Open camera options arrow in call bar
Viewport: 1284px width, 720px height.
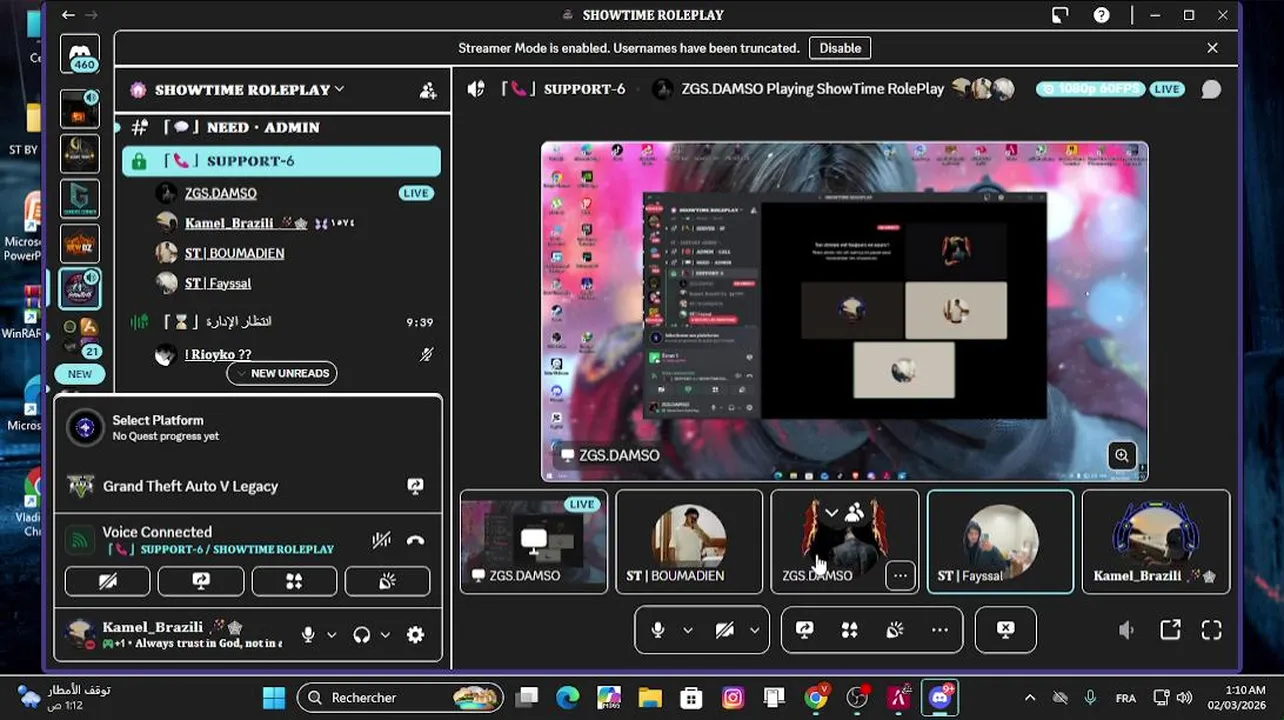754,630
